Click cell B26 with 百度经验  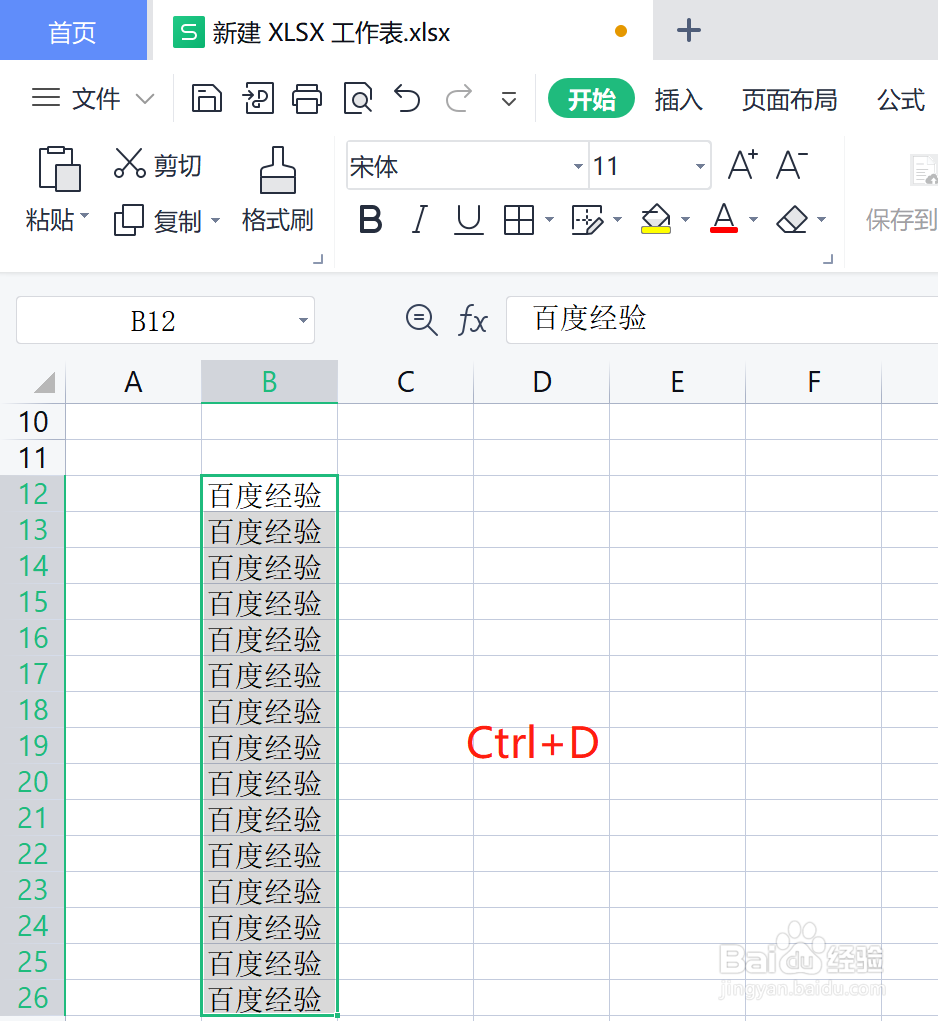269,998
